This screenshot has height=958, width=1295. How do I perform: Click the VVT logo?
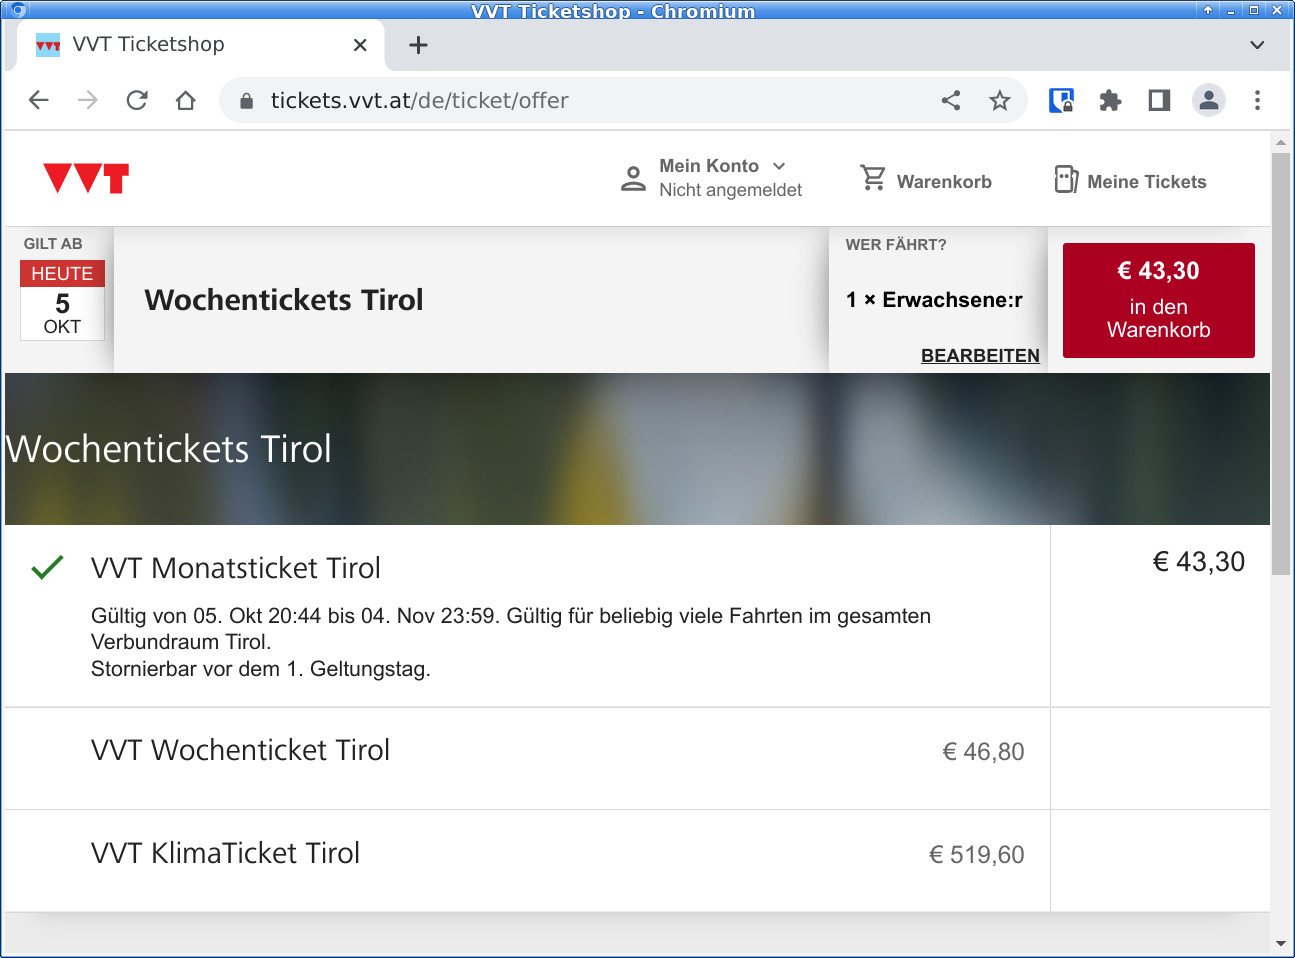pyautogui.click(x=86, y=178)
